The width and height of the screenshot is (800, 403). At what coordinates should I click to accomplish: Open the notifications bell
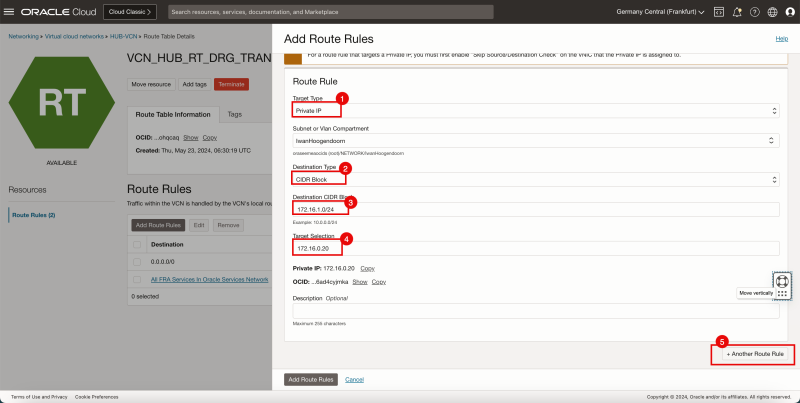coord(737,11)
